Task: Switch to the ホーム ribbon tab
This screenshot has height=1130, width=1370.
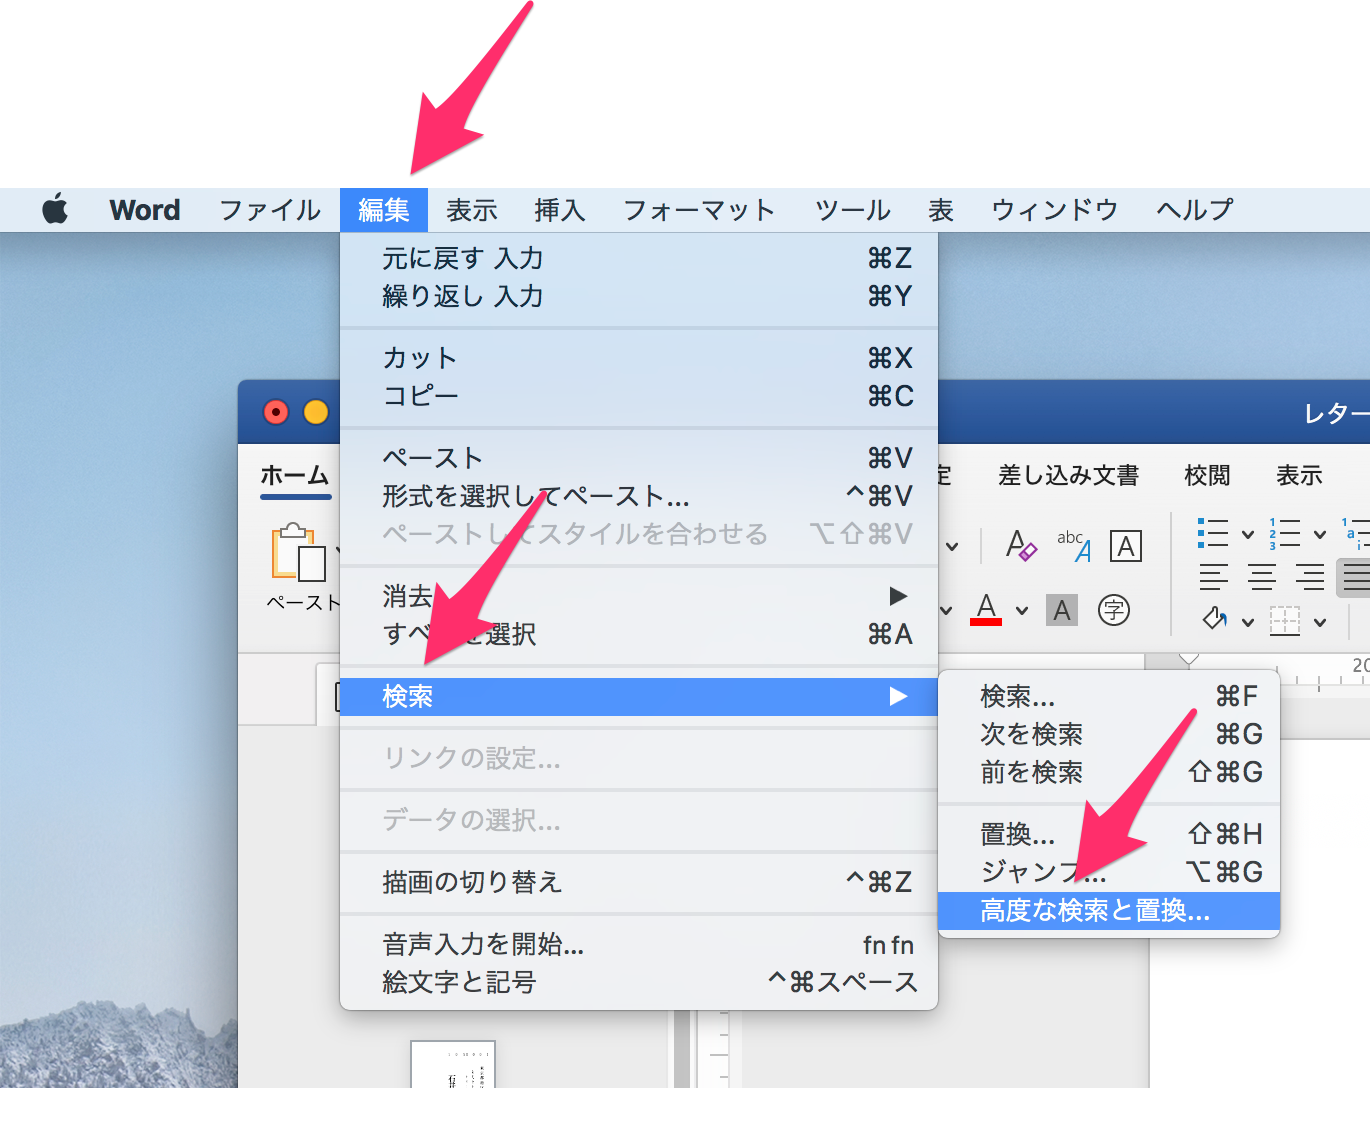Action: 295,476
